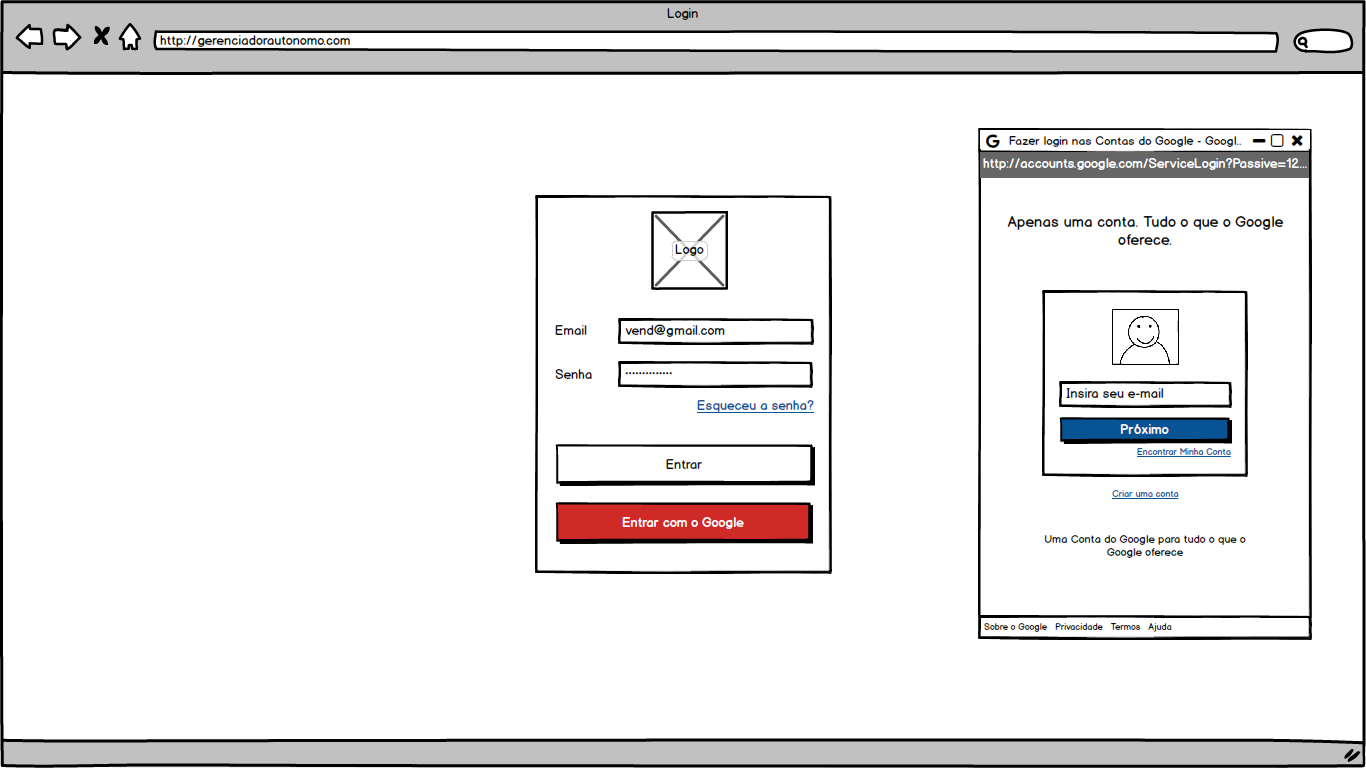Open the 'Encontrar Minha Conta' link
Screen dimensions: 1366x768
tap(1183, 452)
